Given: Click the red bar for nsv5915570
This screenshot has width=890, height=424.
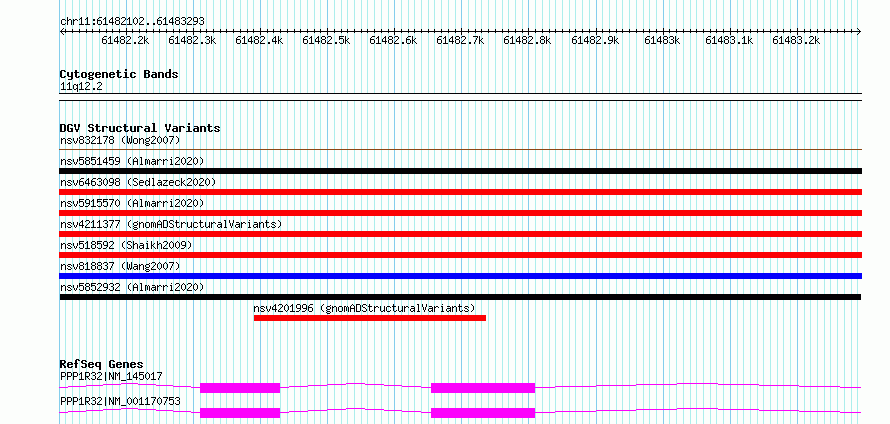Looking at the screenshot, I should tap(460, 213).
